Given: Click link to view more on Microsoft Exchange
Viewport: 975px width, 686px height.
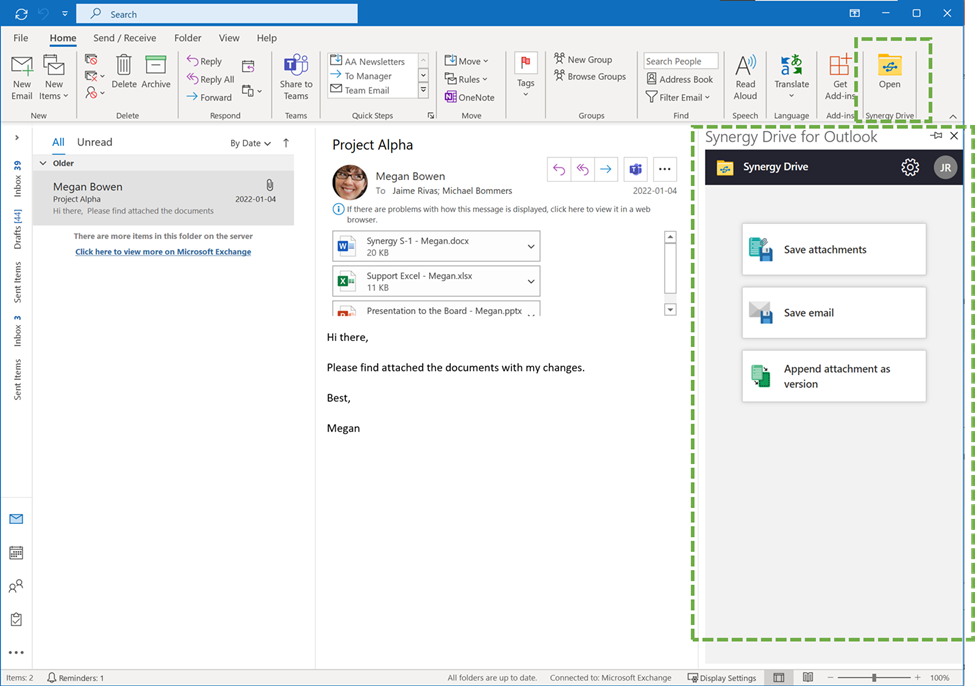Looking at the screenshot, I should (163, 251).
